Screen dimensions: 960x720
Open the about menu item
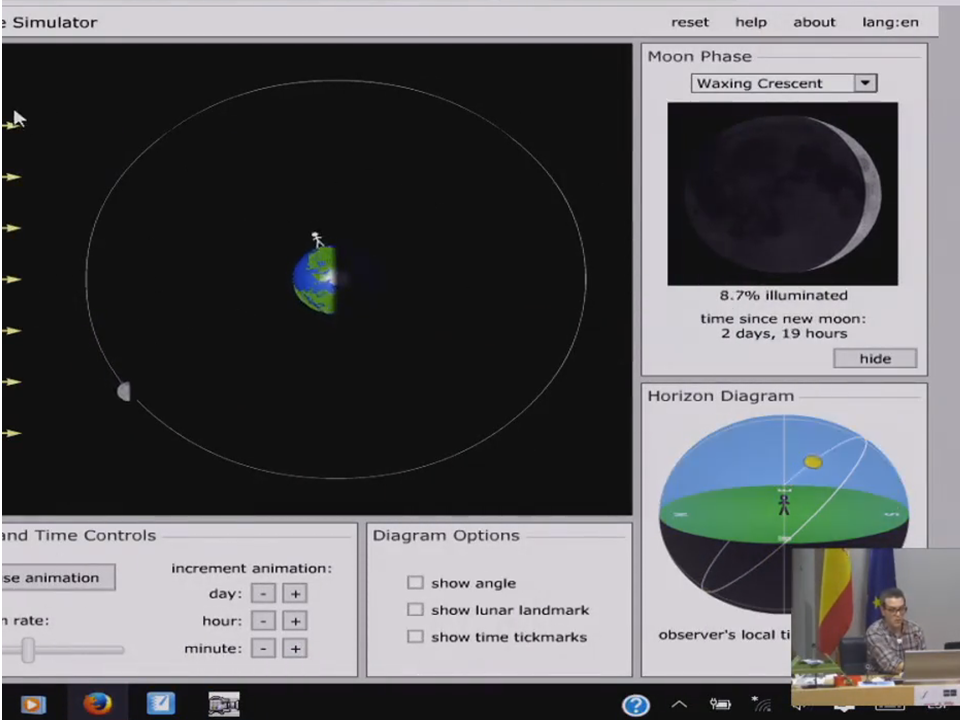814,22
